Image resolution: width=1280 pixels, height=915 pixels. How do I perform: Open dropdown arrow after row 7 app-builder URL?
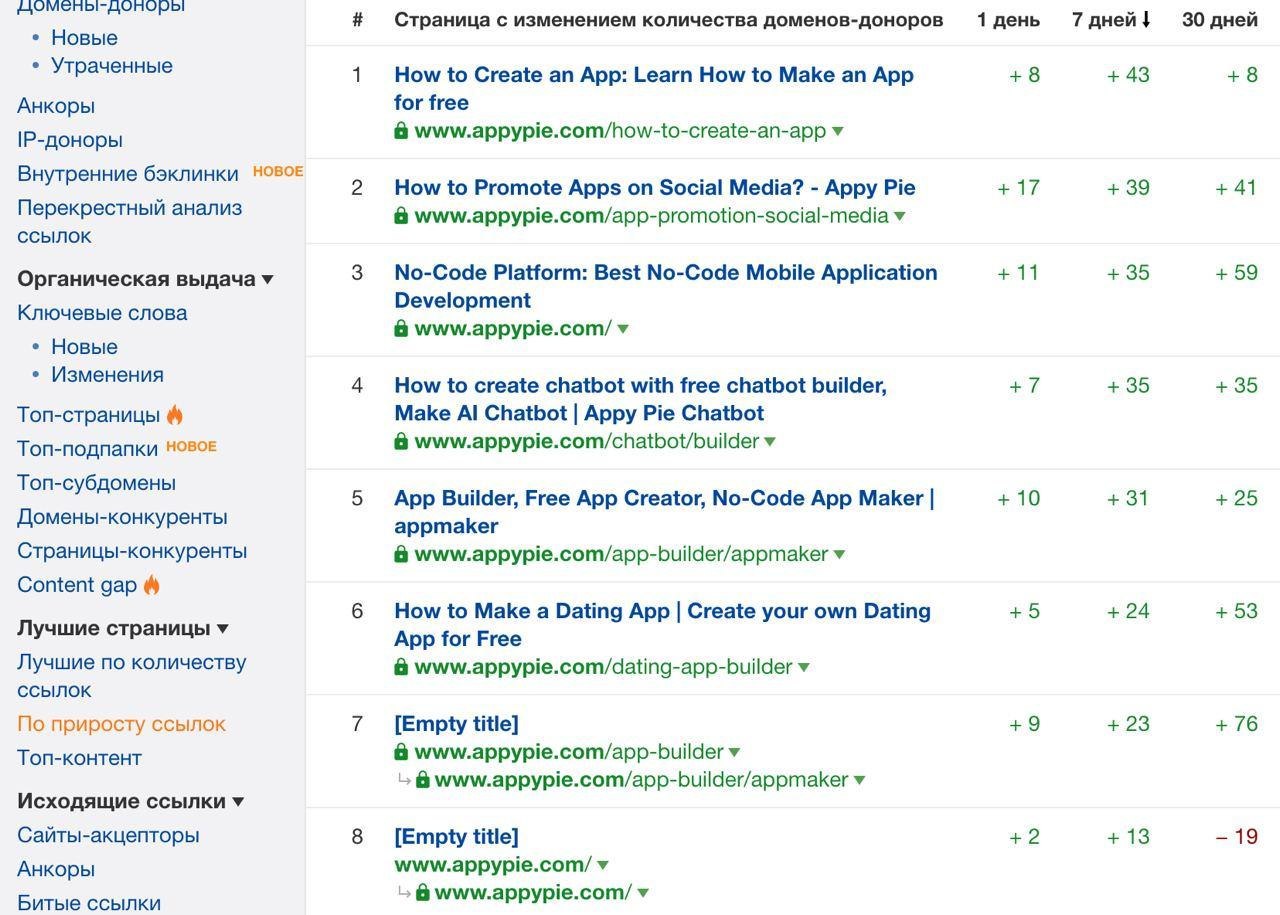tap(735, 753)
